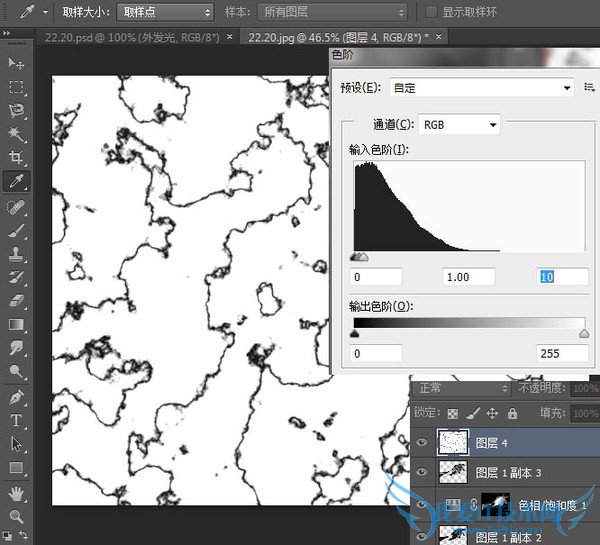Open the 通道 RGB channel dropdown
Image resolution: width=600 pixels, height=545 pixels.
click(x=460, y=125)
